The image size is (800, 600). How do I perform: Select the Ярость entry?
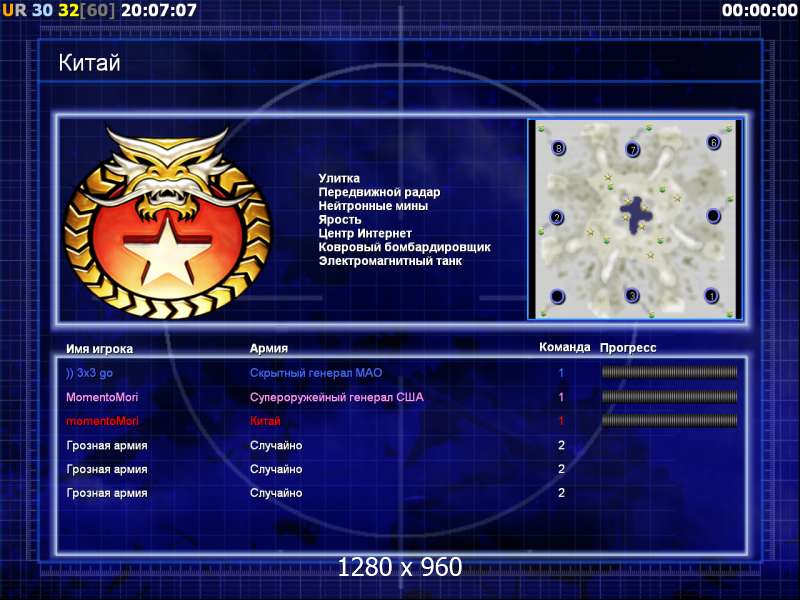[340, 219]
